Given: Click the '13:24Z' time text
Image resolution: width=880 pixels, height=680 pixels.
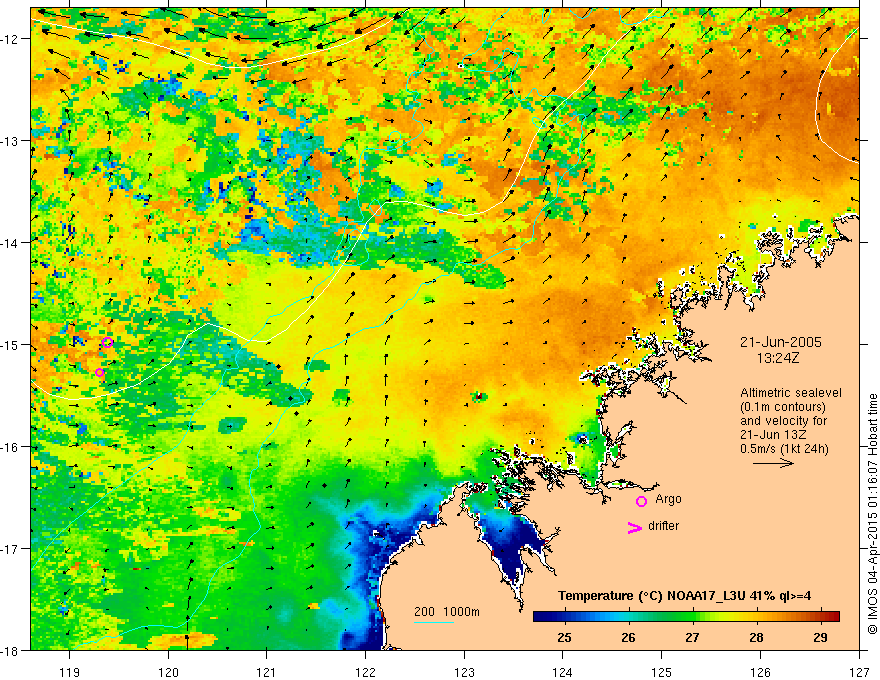Looking at the screenshot, I should (777, 358).
